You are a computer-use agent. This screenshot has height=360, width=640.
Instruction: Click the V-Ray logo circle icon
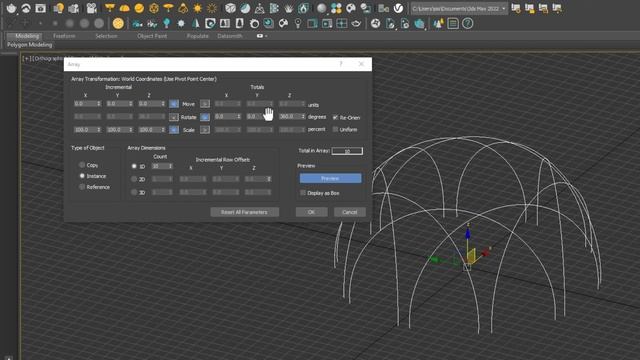[398, 8]
